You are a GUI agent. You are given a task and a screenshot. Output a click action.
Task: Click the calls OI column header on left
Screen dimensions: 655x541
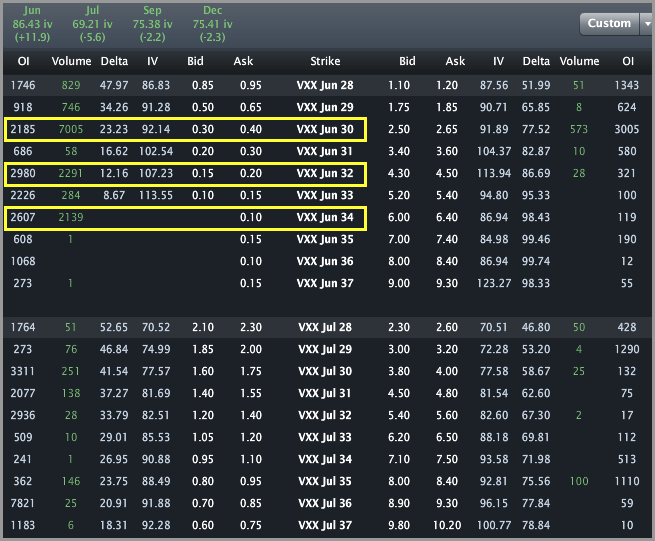[x=23, y=61]
